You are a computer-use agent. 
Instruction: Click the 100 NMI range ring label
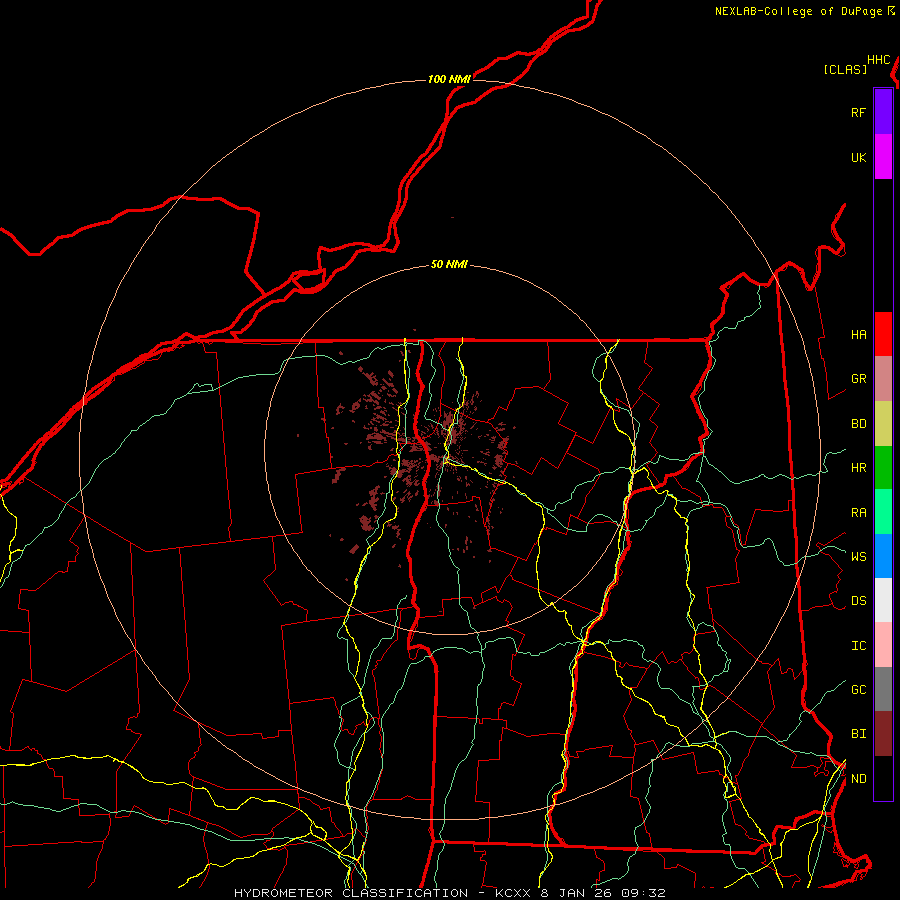pyautogui.click(x=449, y=79)
